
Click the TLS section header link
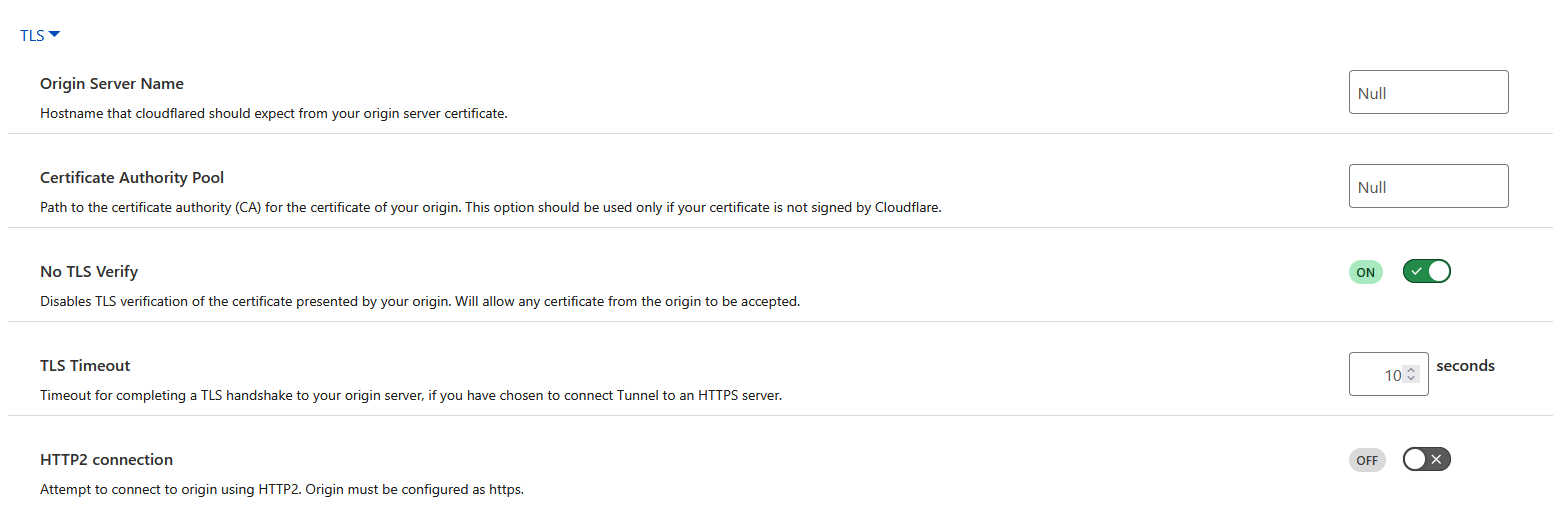[x=32, y=36]
